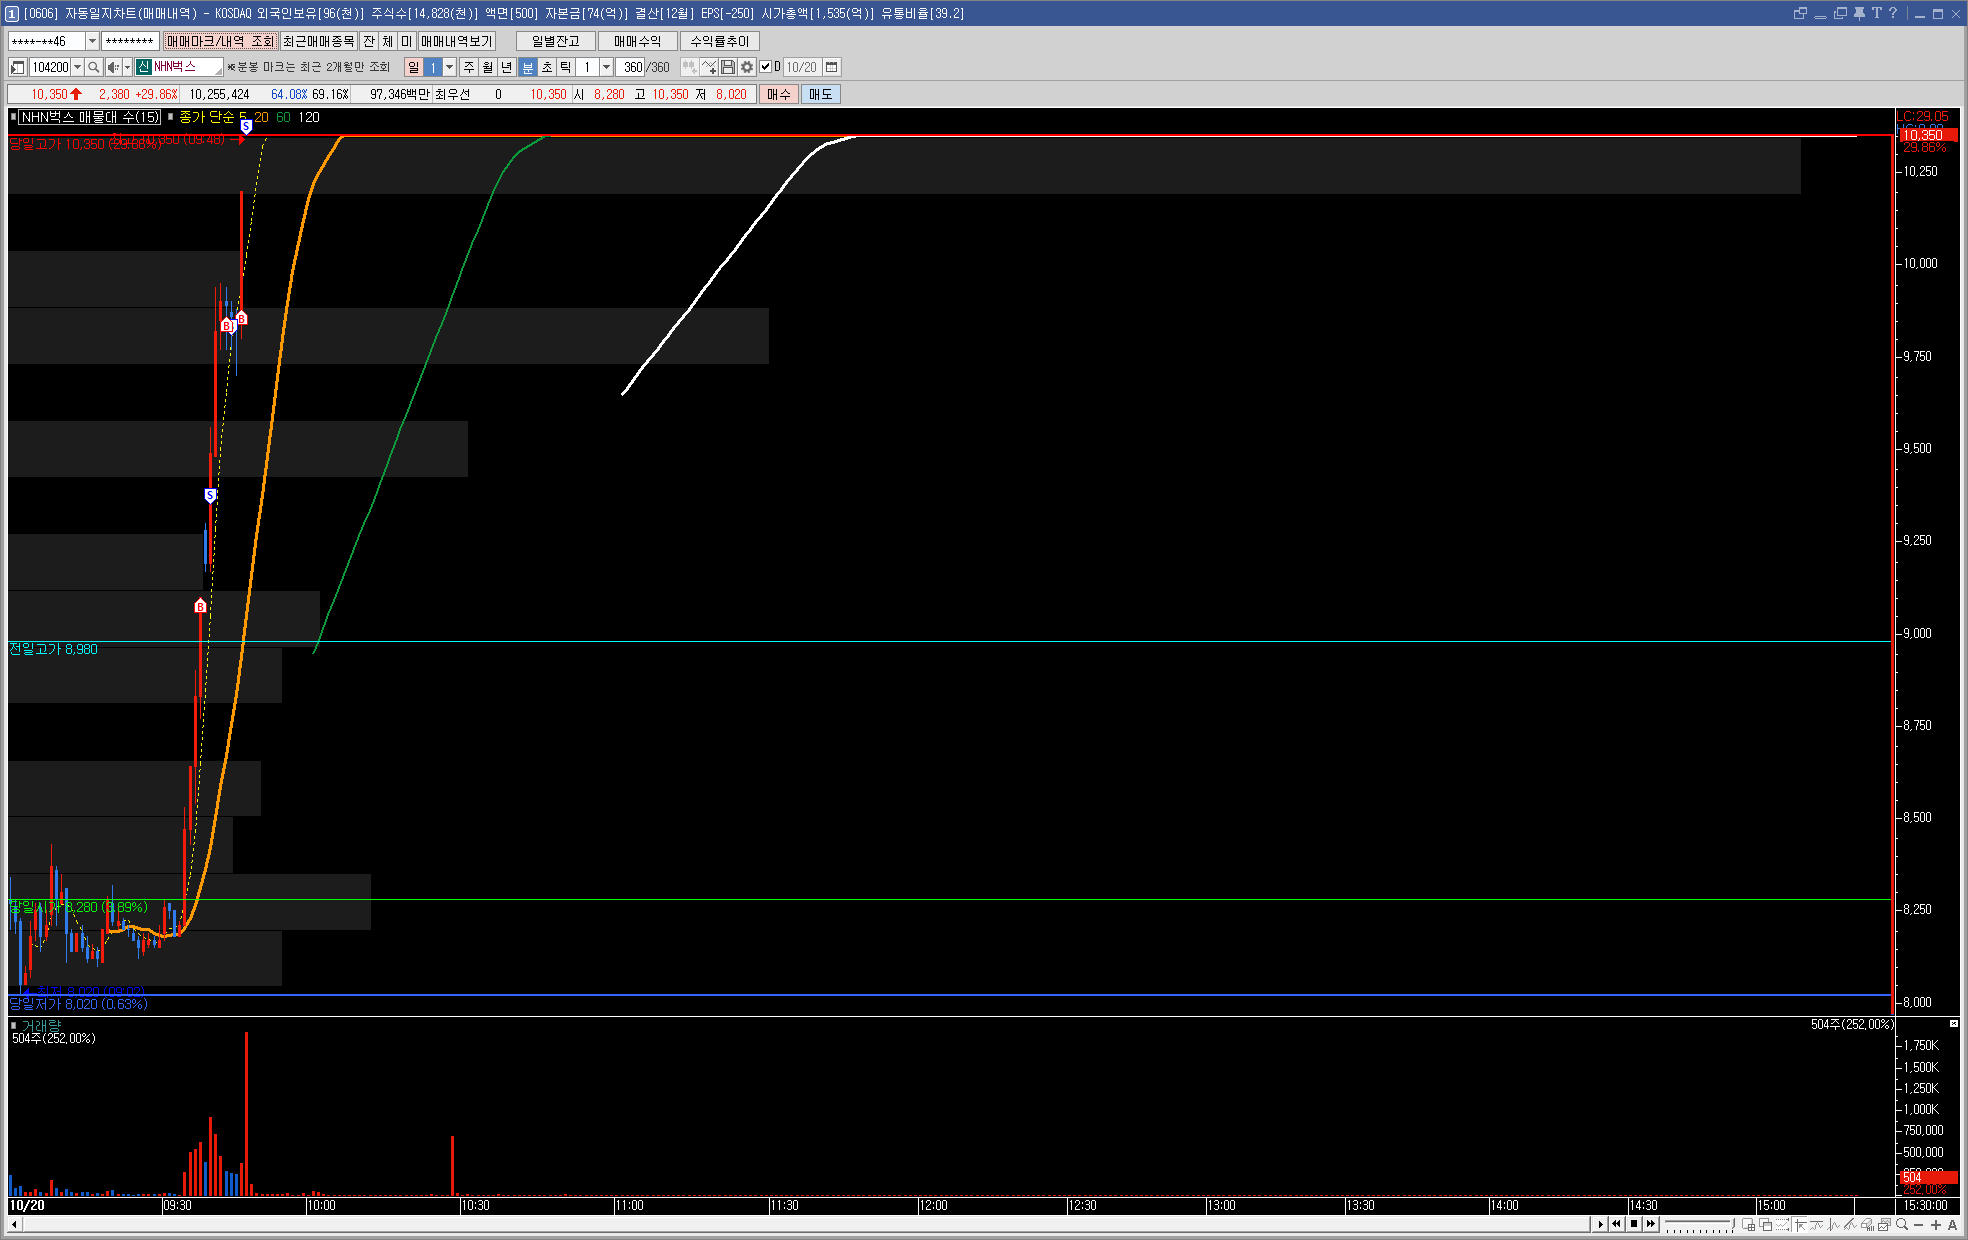The image size is (1968, 1240).
Task: Select the 분 minute chart toggle
Action: tap(528, 67)
